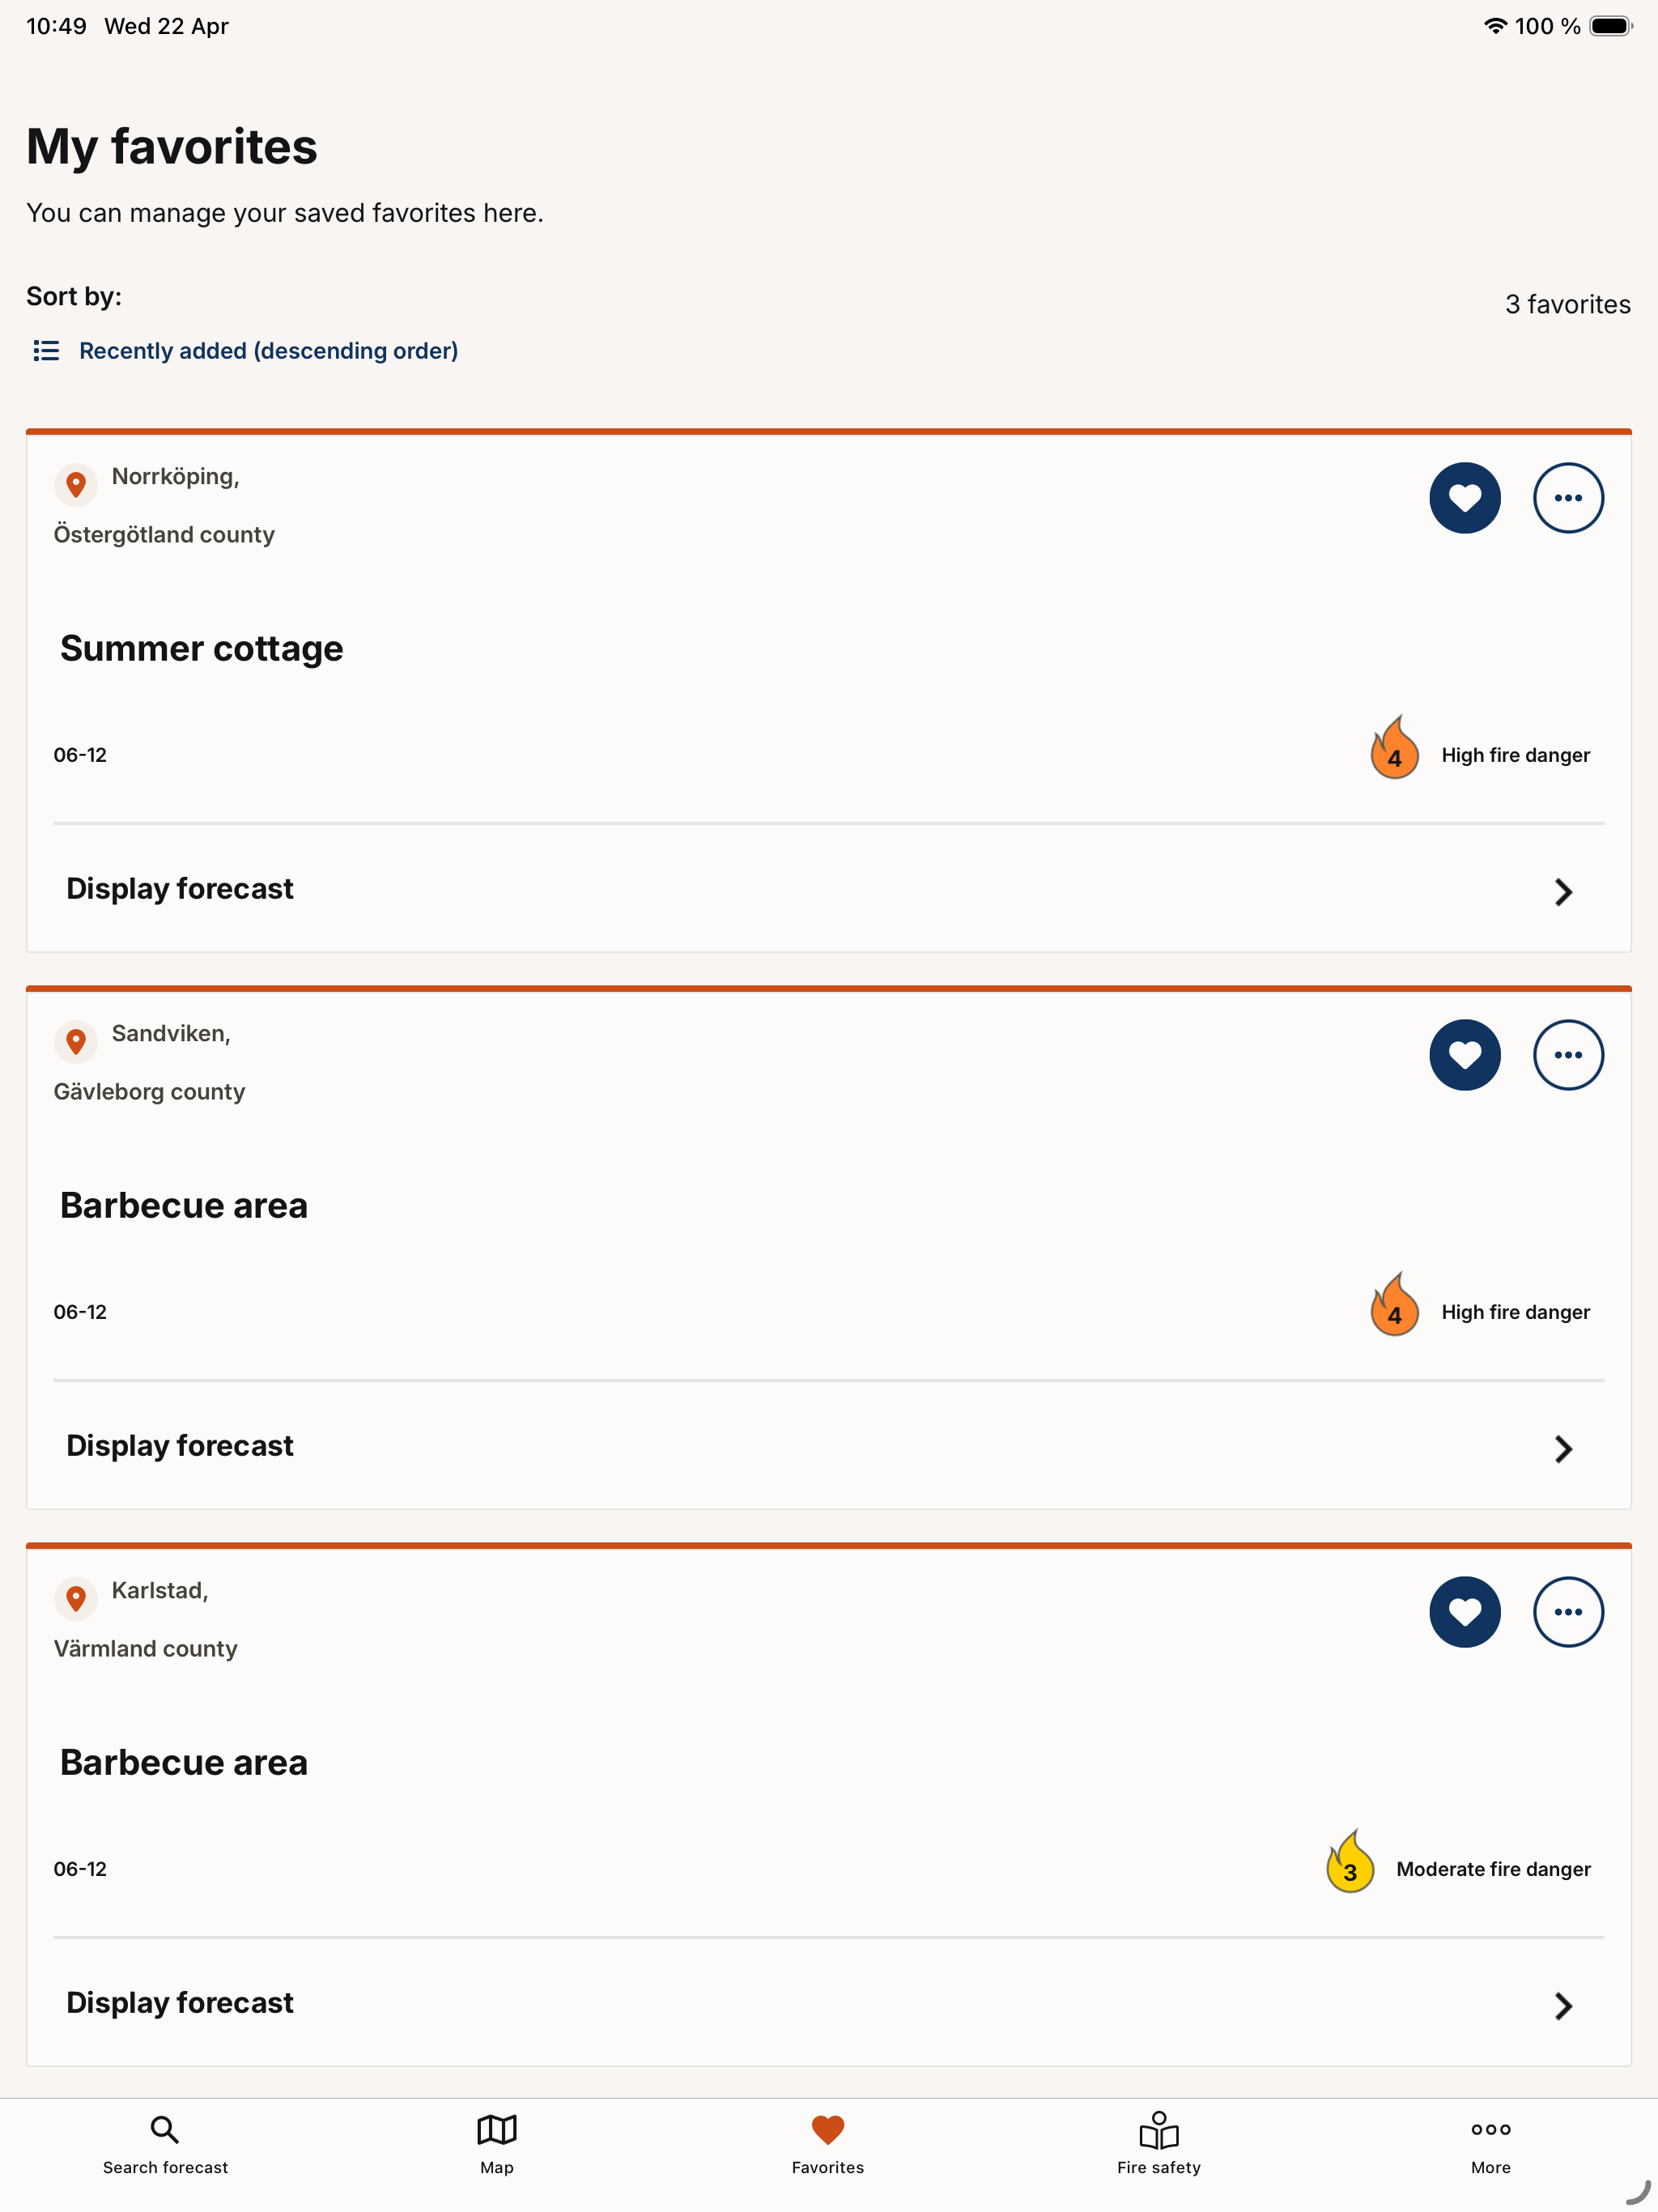
Task: Switch to the Map tab
Action: click(x=497, y=2144)
